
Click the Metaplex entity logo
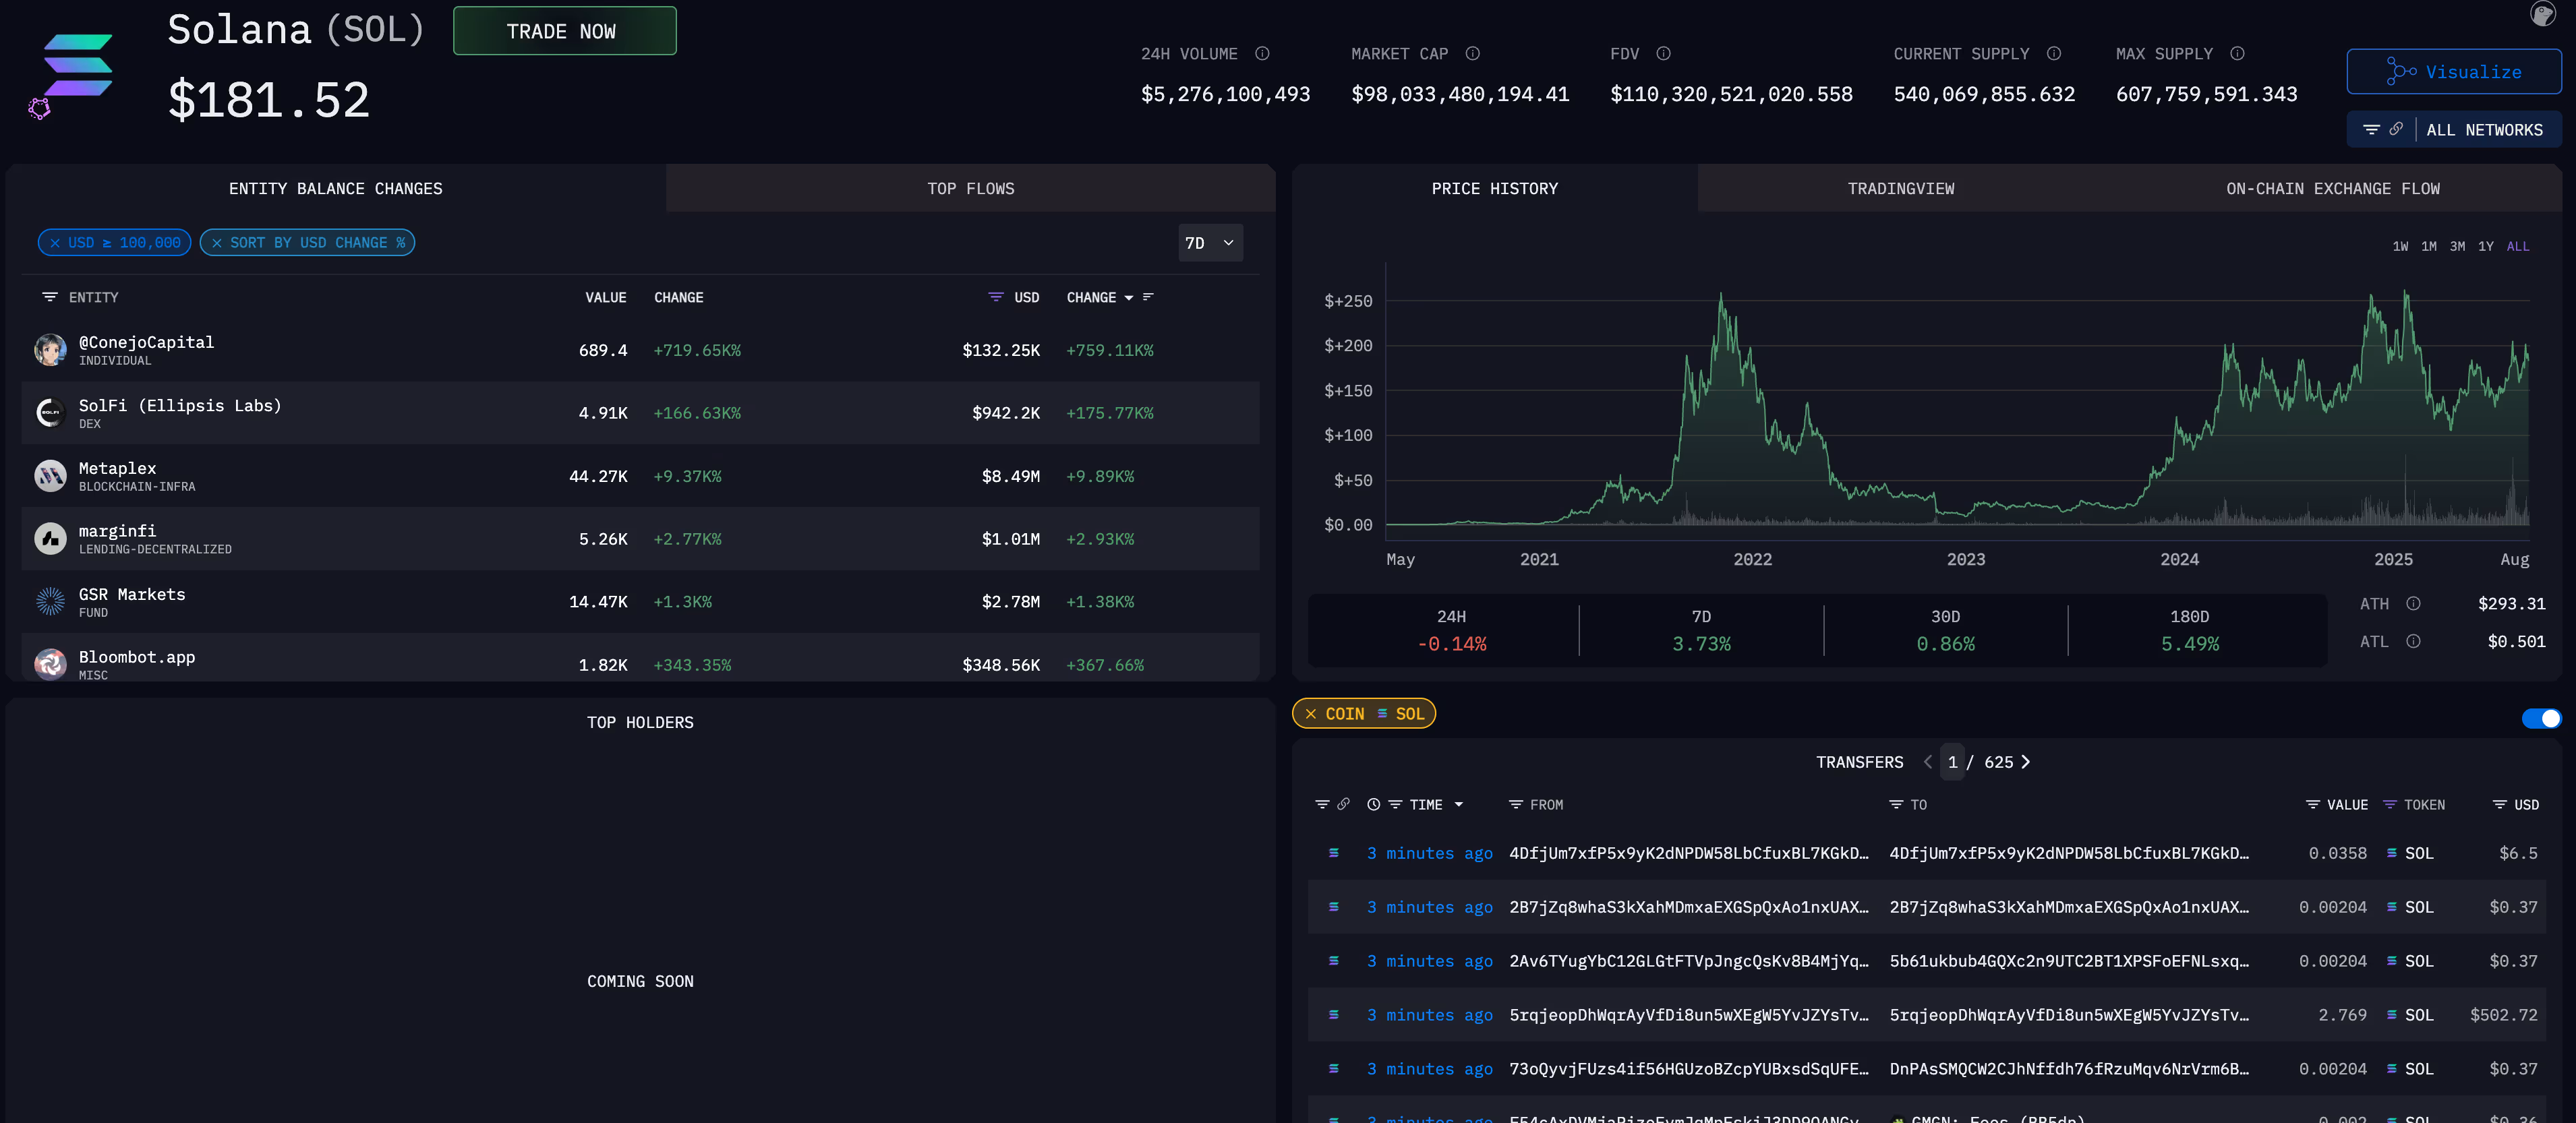click(x=50, y=476)
